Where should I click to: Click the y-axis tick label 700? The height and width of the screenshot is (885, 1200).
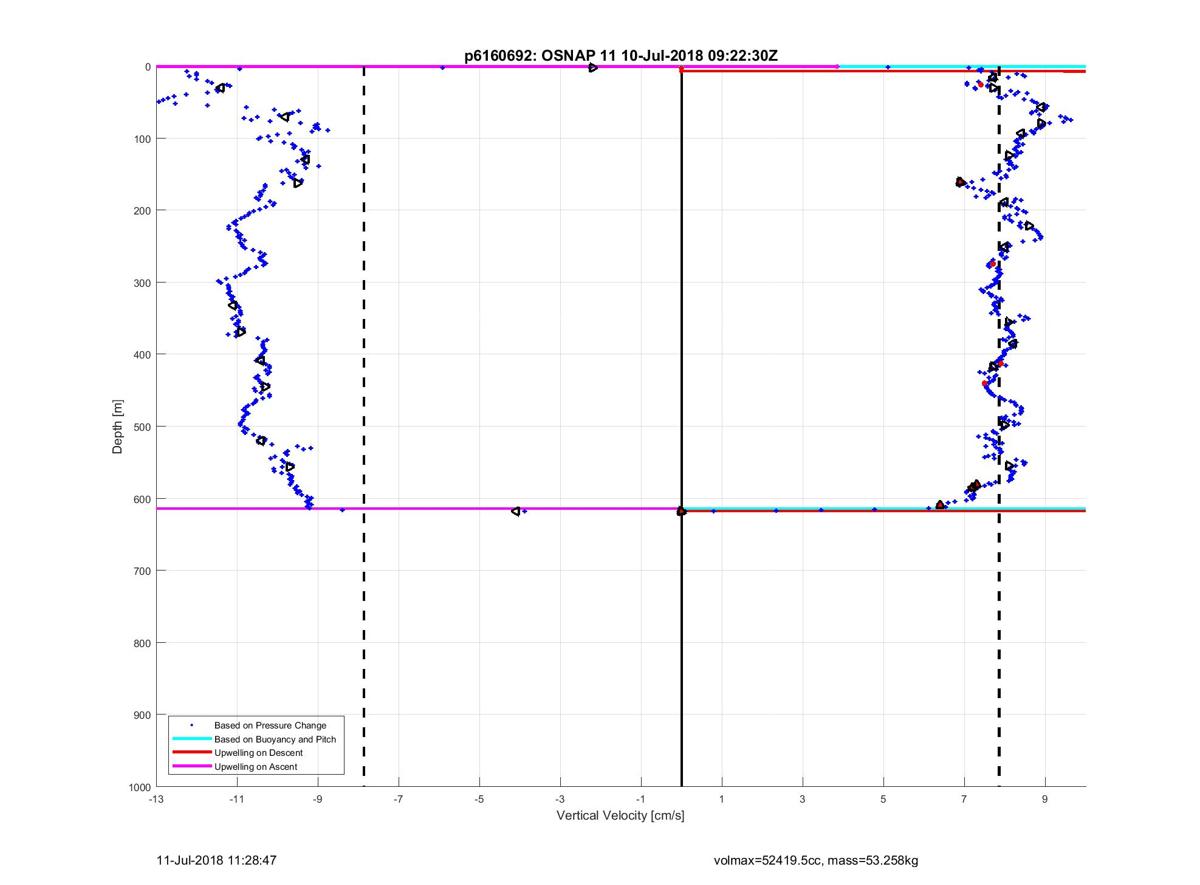[142, 571]
